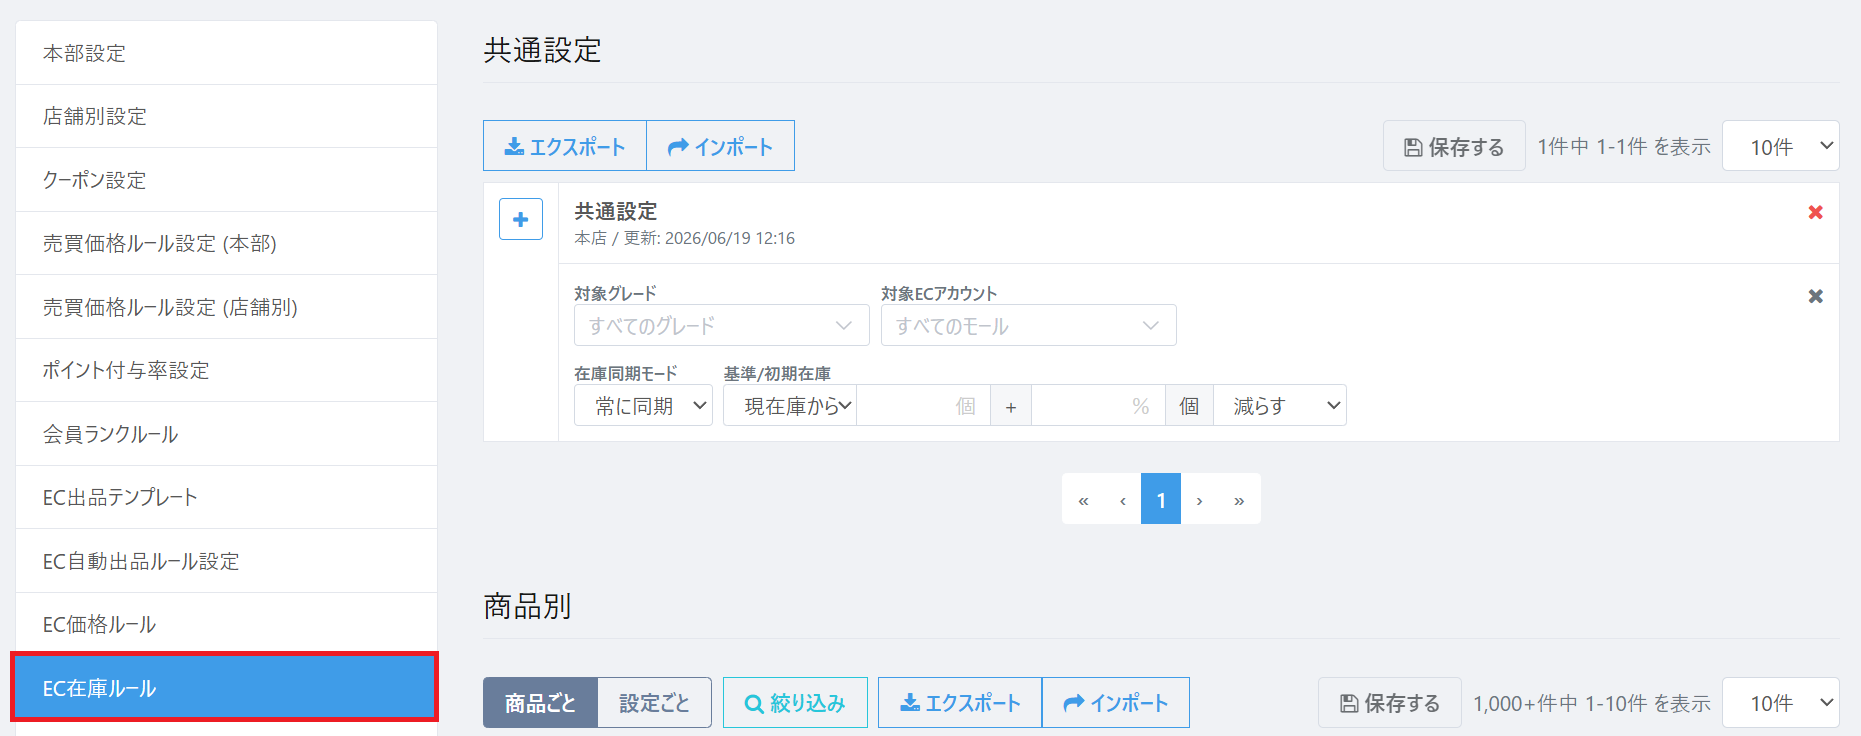The width and height of the screenshot is (1861, 736).
Task: Open EC出品テンプレート in sidebar
Action: 226,497
